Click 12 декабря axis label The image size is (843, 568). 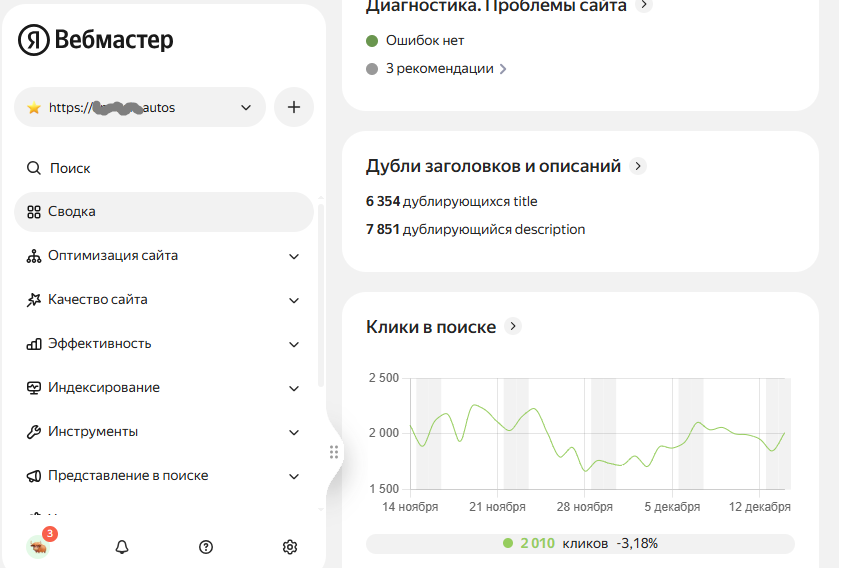click(x=760, y=507)
